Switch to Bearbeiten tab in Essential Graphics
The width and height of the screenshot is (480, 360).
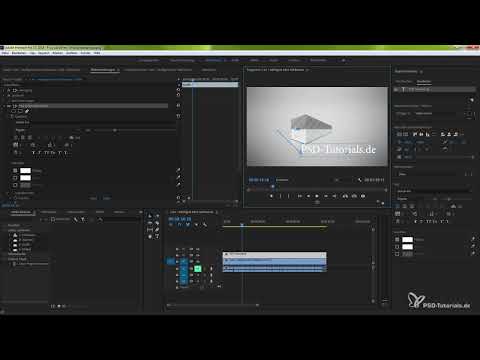424,81
